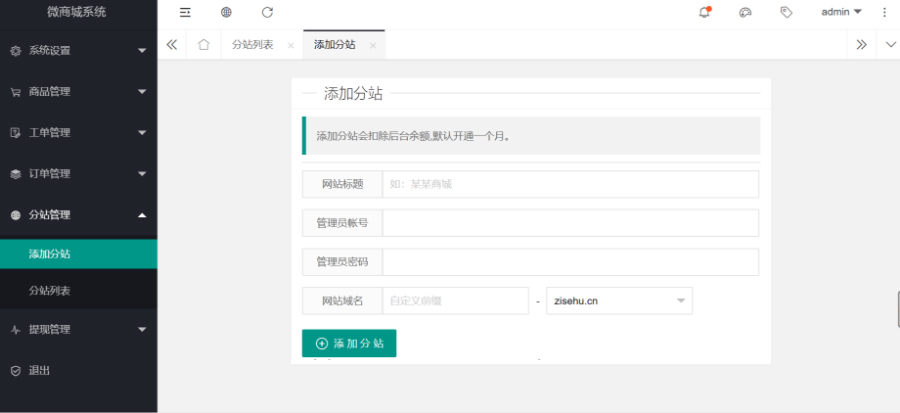
Task: Click the 添加分站 submit button
Action: click(349, 343)
